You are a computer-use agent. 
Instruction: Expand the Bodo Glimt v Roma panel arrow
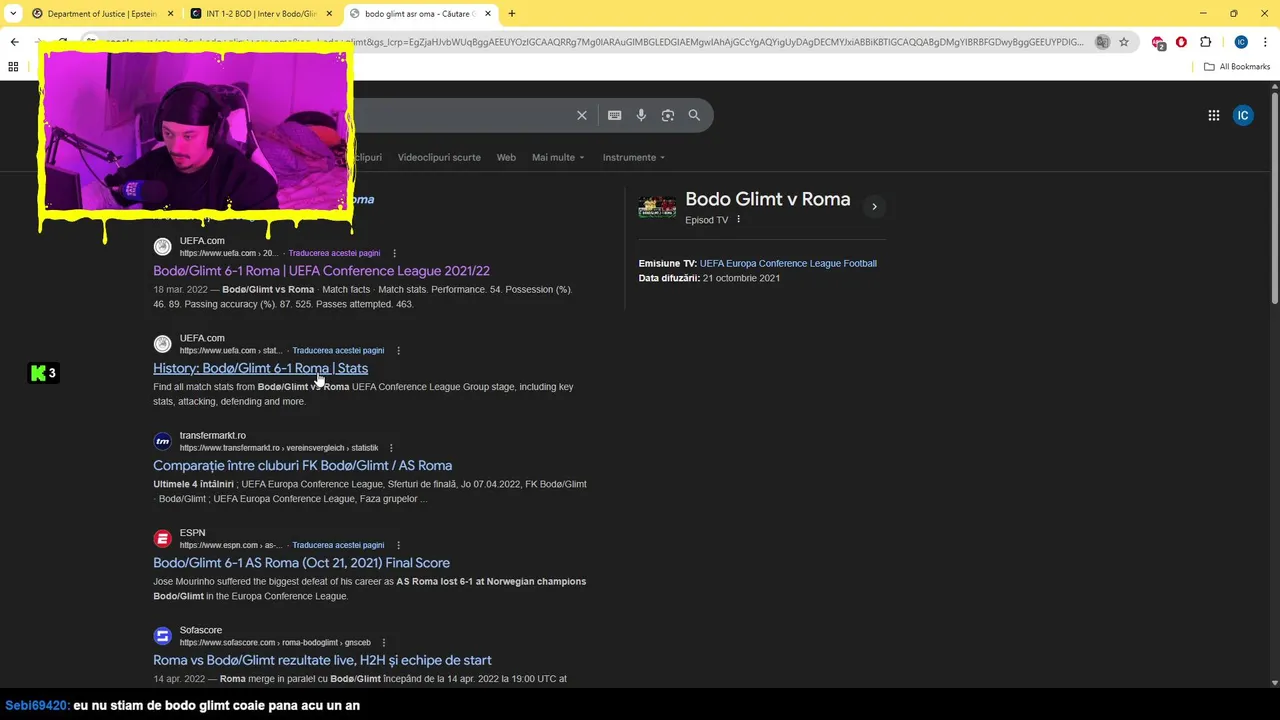[x=874, y=207]
